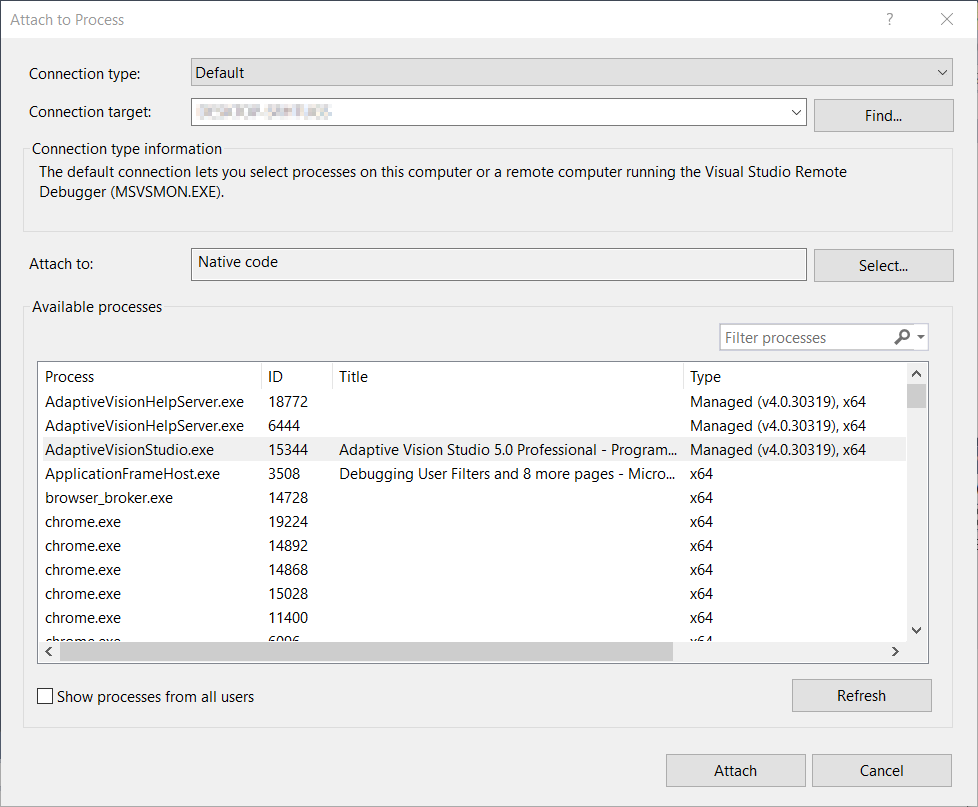Expand the Connection target combo box
The width and height of the screenshot is (978, 807).
click(796, 112)
